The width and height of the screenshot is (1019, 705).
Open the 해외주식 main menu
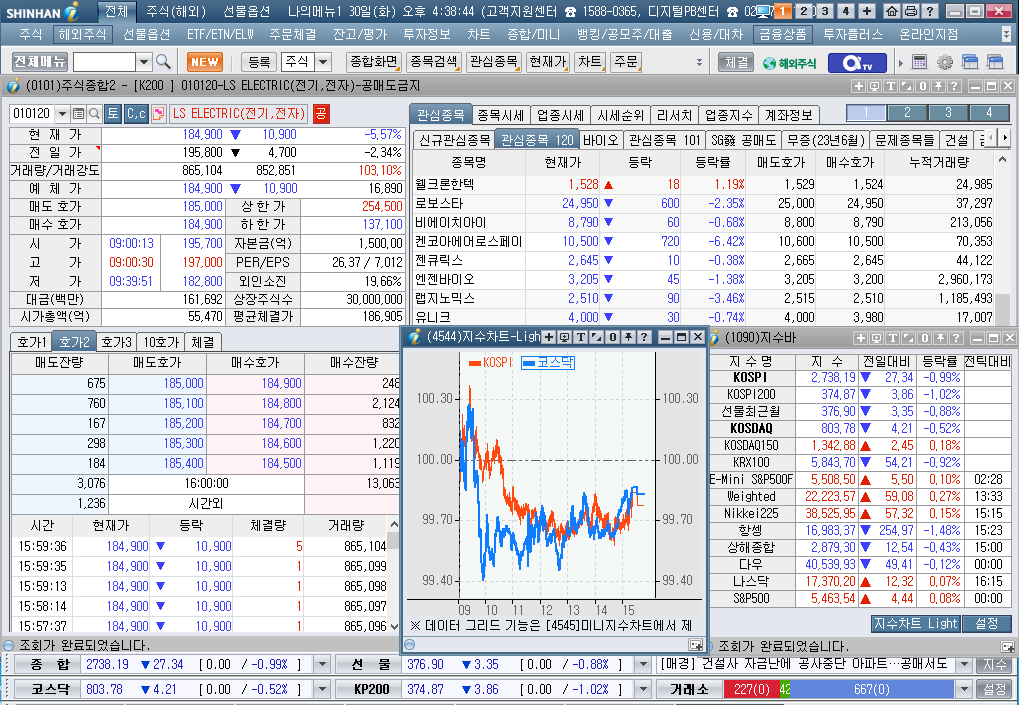[x=82, y=34]
